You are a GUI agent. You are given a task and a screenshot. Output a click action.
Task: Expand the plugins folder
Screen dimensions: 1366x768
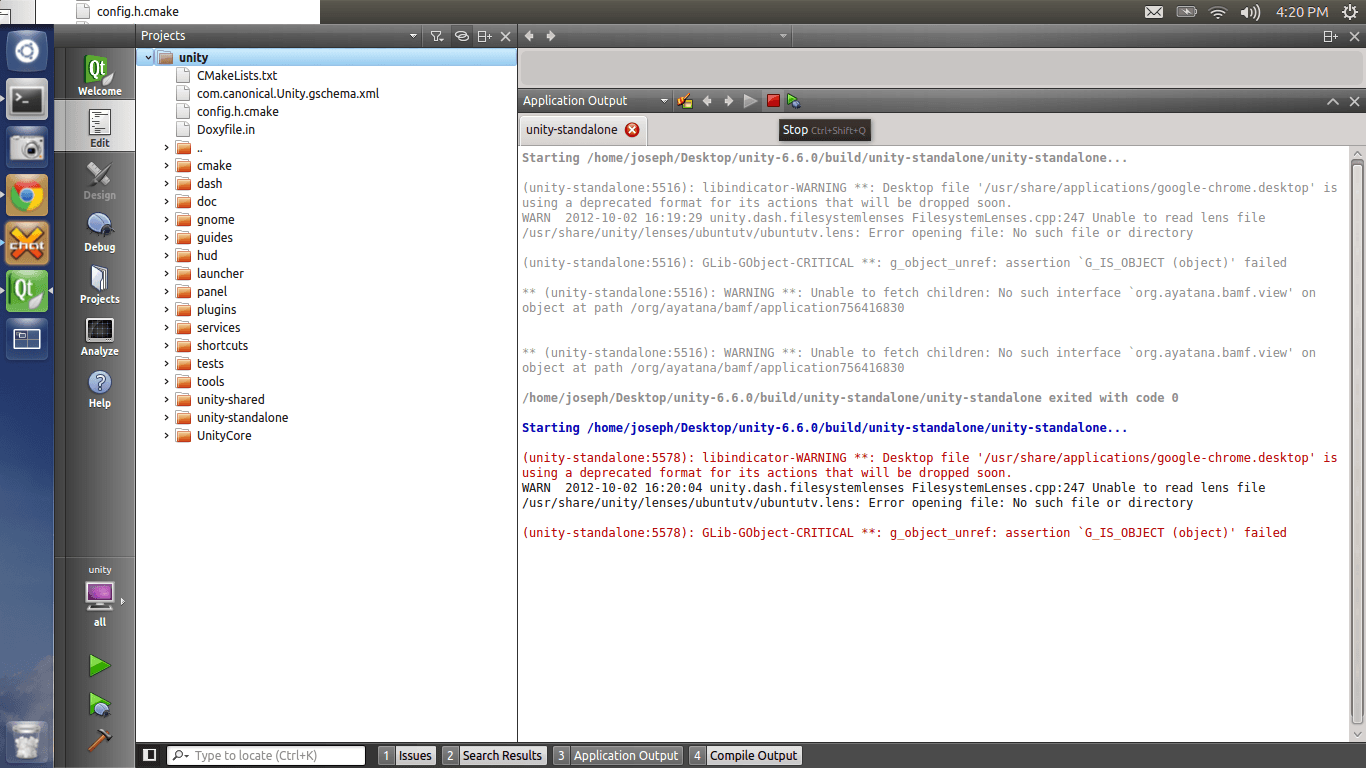click(x=167, y=310)
